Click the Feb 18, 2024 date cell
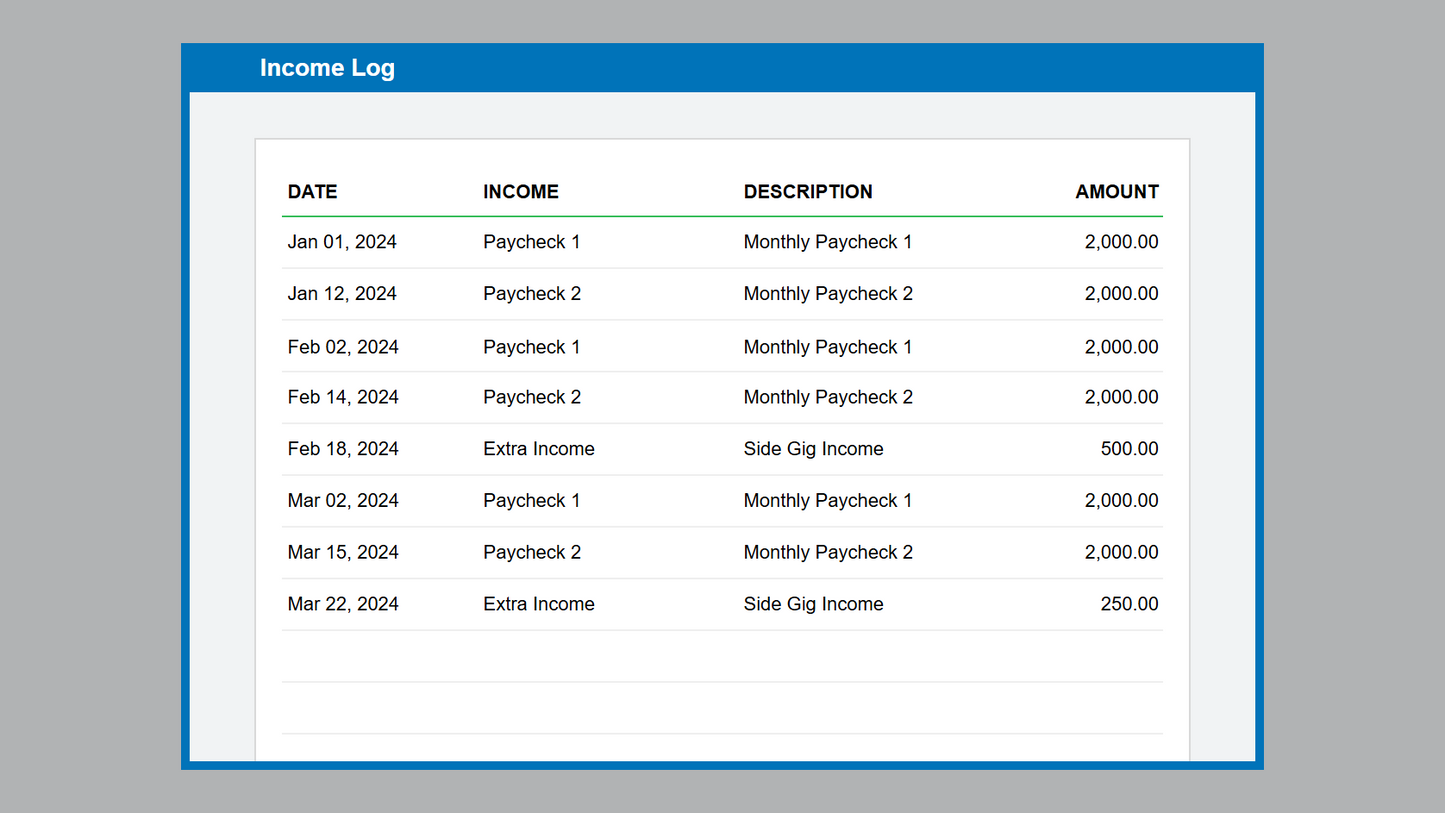The height and width of the screenshot is (813, 1445). pyautogui.click(x=343, y=449)
